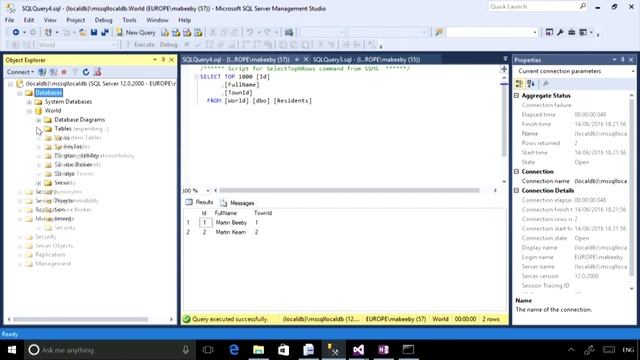The width and height of the screenshot is (640, 360).
Task: Collapse the Connection Details category
Action: [516, 191]
